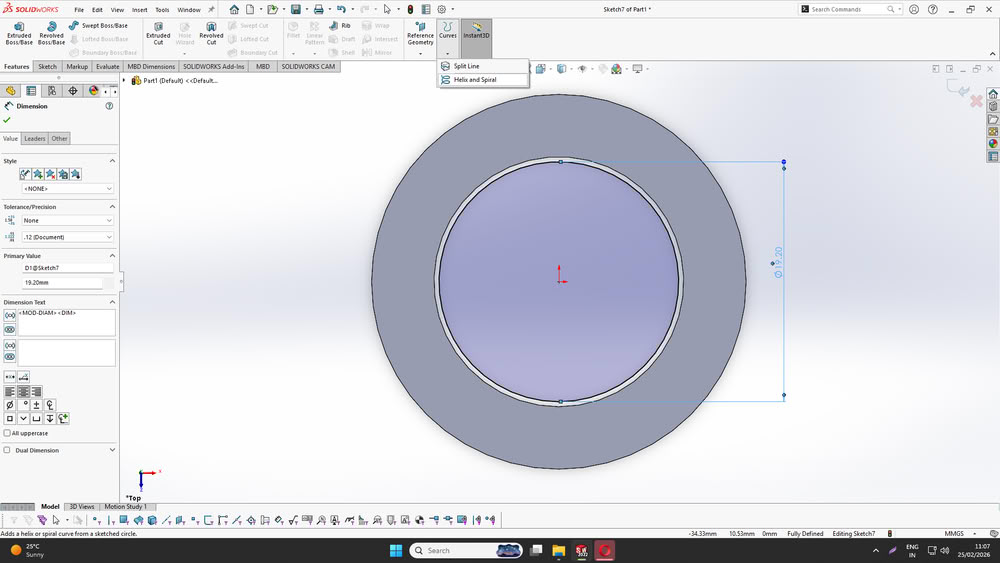Screen dimensions: 1000x563
Task: Select the Revolved Boss/Base tool
Action: tap(51, 33)
